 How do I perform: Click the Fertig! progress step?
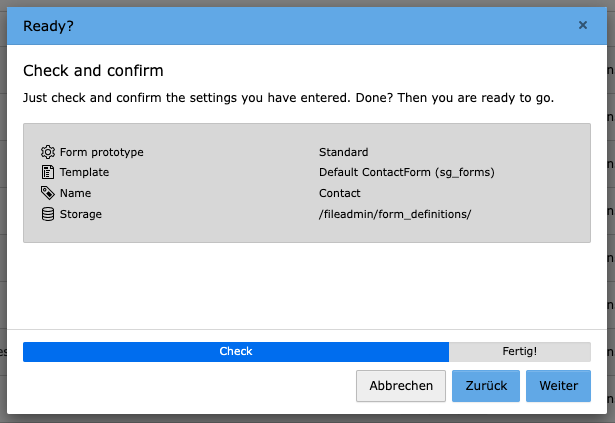coord(520,352)
